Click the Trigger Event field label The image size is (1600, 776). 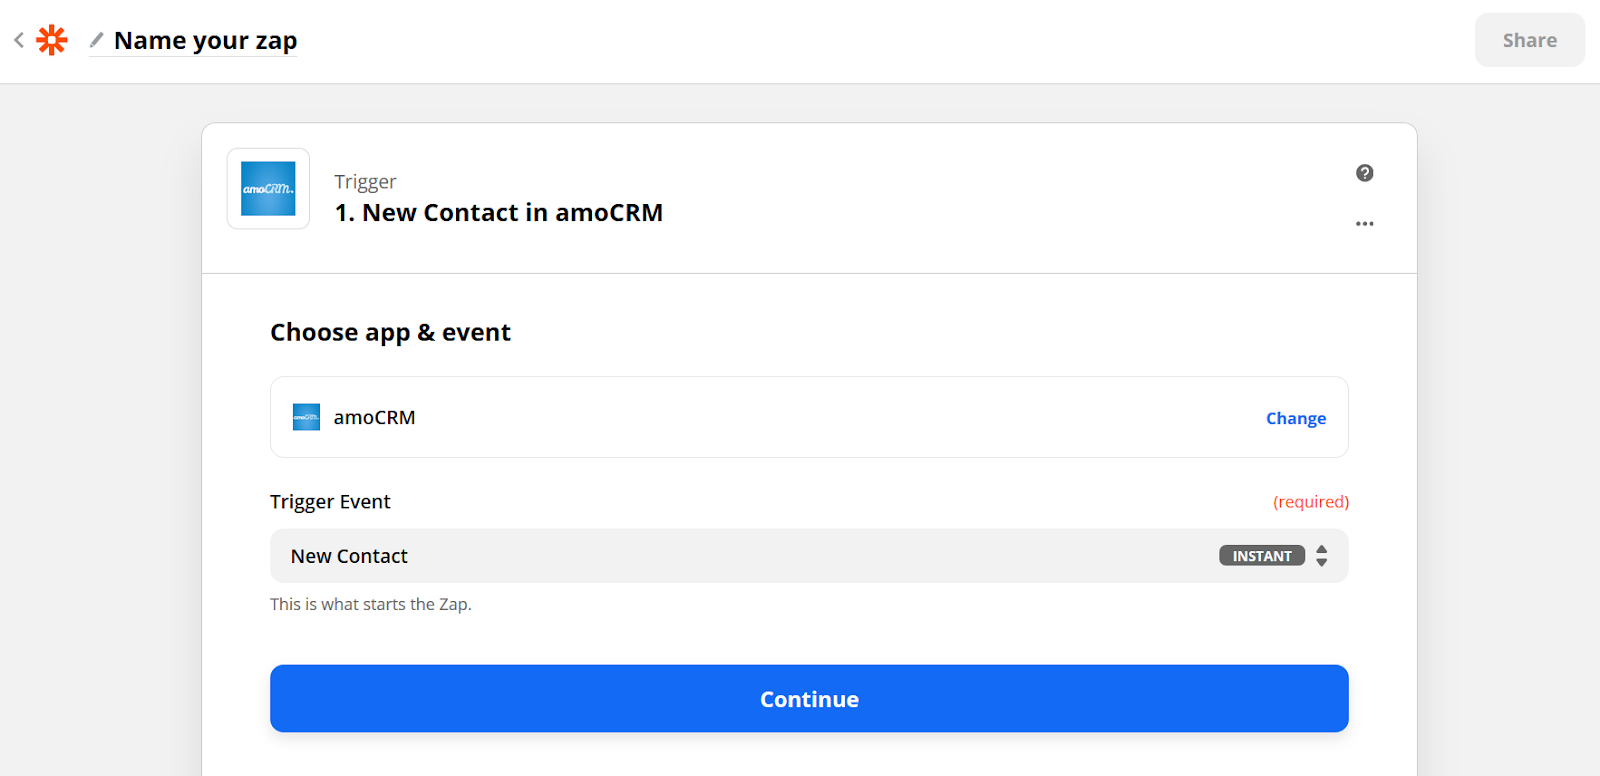330,502
